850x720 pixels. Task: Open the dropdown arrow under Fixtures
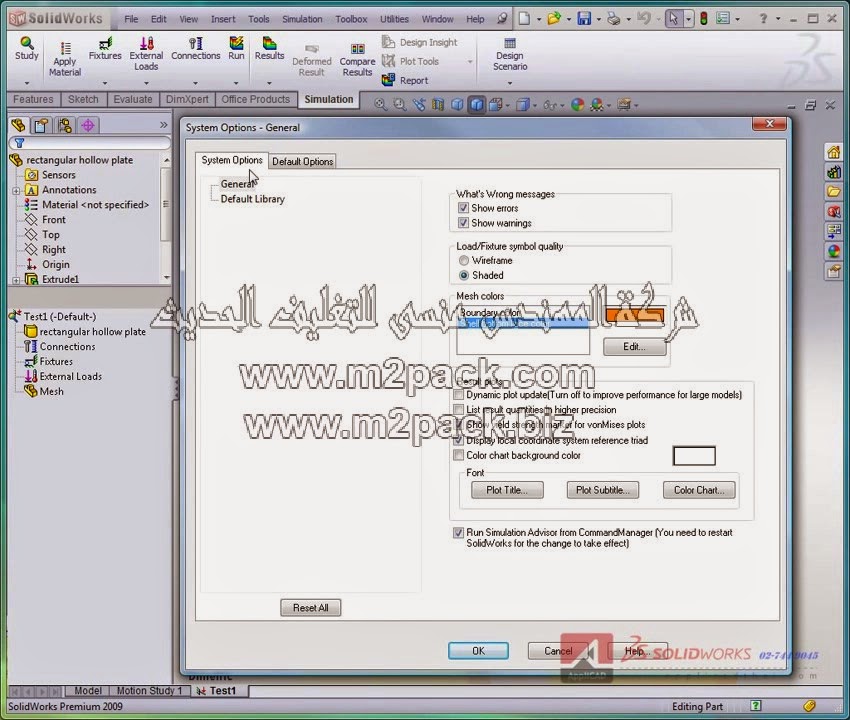click(x=105, y=83)
